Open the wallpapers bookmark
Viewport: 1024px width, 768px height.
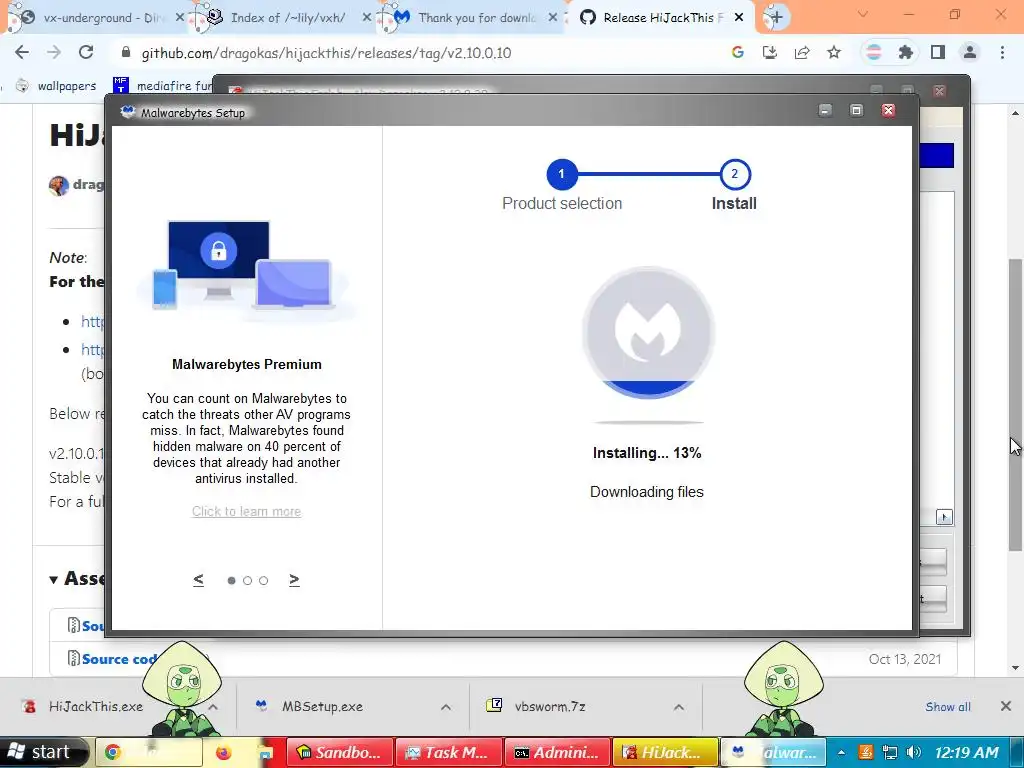57,86
